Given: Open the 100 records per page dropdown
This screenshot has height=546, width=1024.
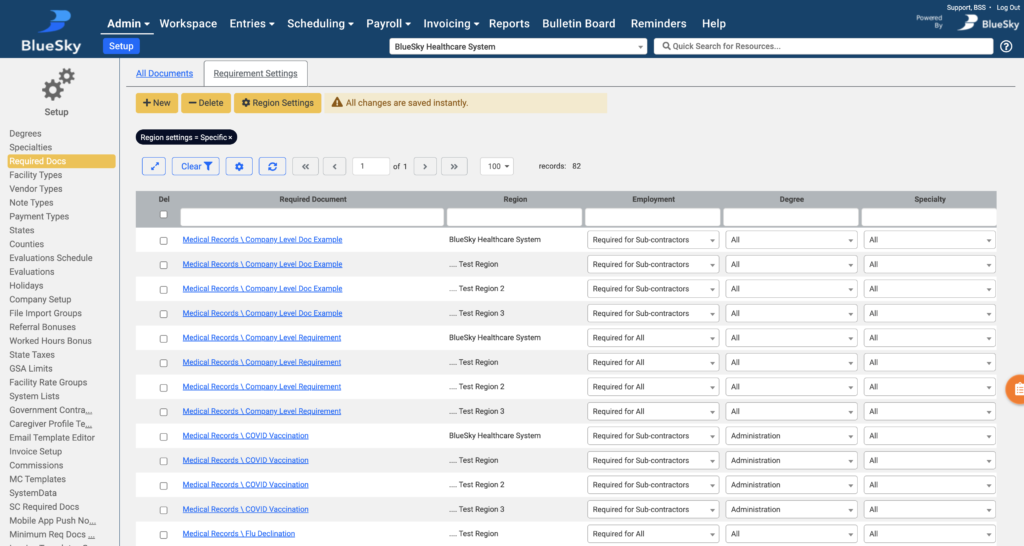Looking at the screenshot, I should [x=496, y=167].
